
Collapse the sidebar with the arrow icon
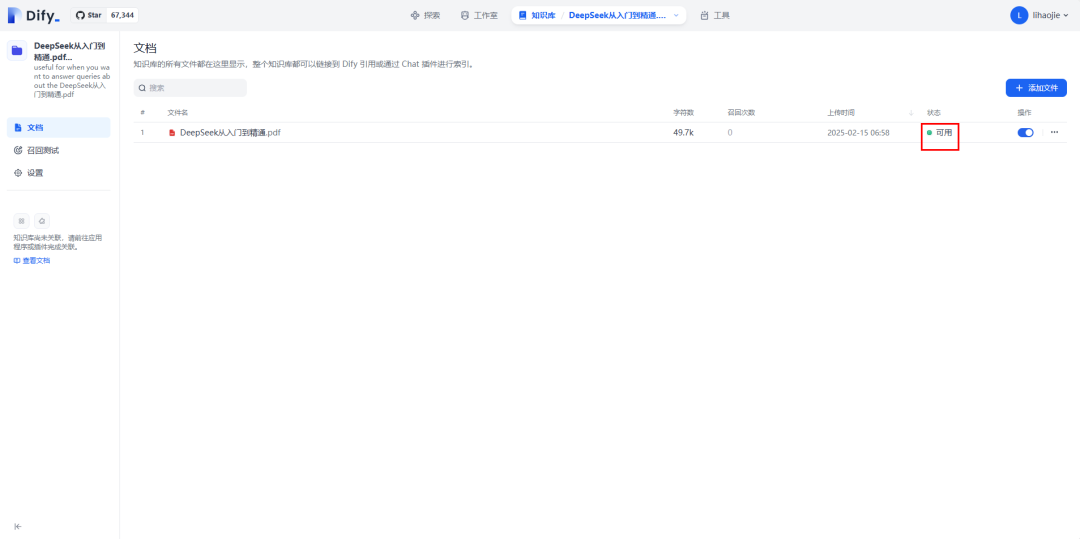pos(18,527)
